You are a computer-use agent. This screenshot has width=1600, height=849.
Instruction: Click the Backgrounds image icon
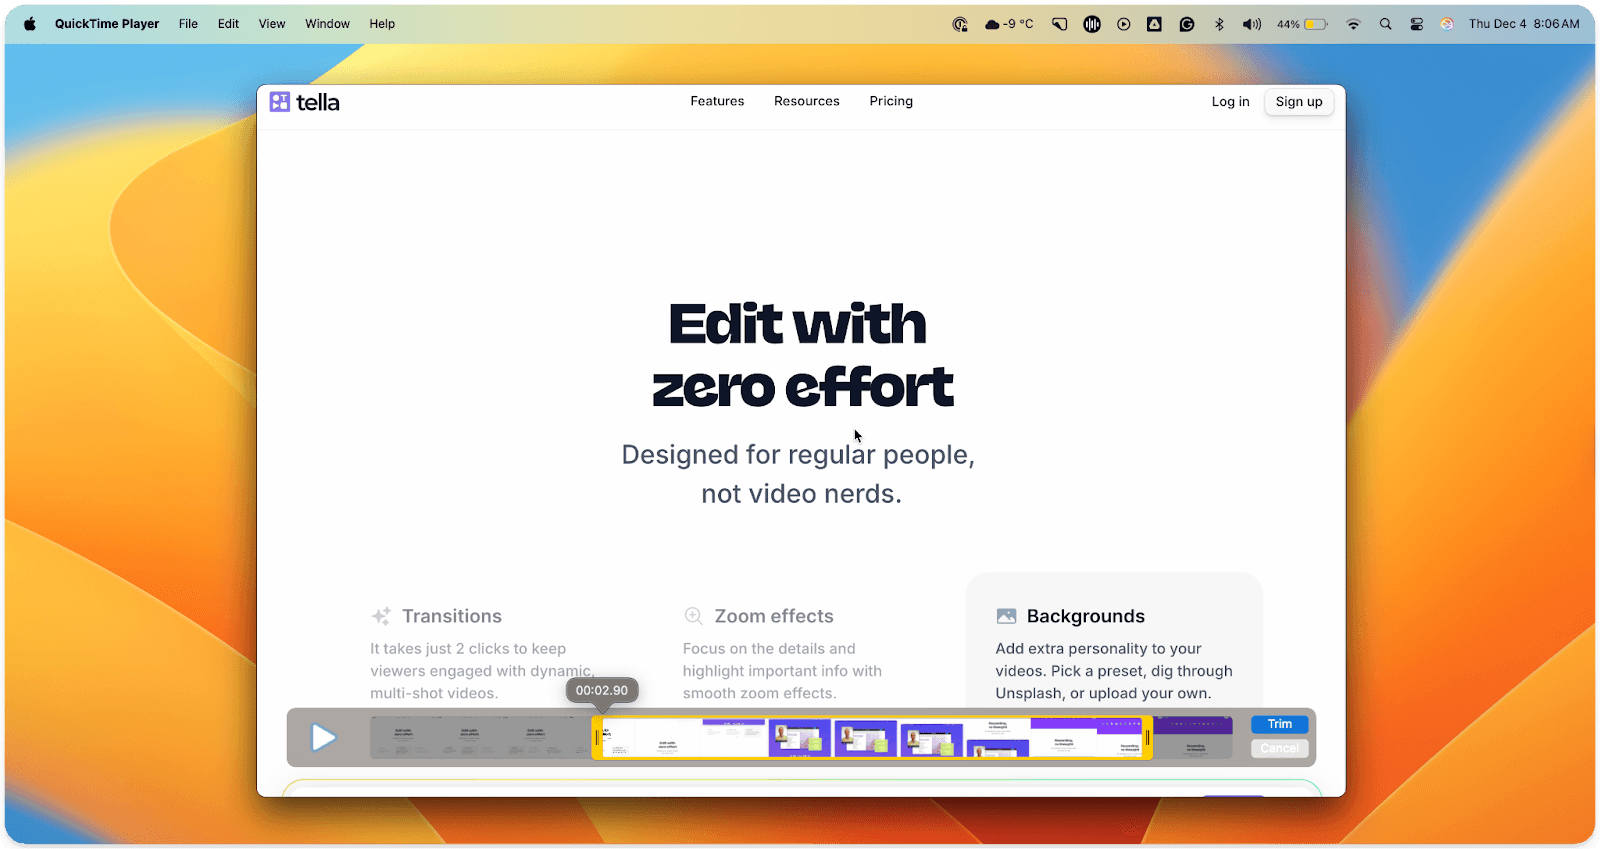[x=1006, y=616]
